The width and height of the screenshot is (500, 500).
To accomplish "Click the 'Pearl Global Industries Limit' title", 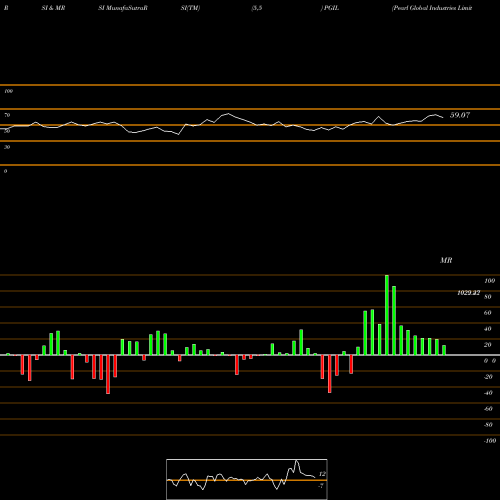I will (x=432, y=8).
